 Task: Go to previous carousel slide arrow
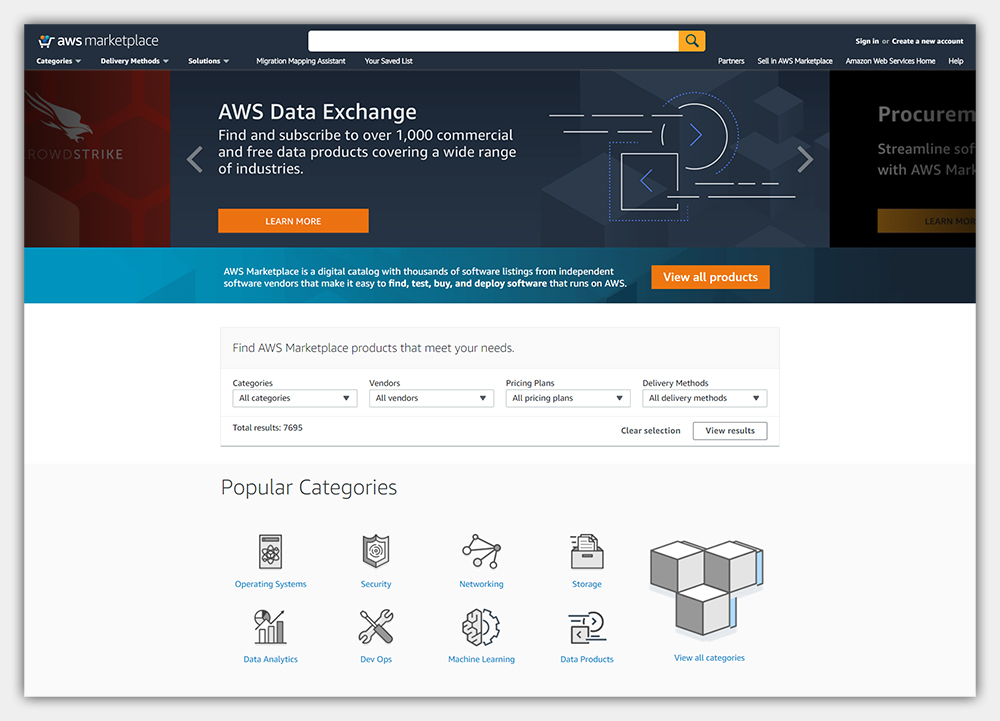coord(195,159)
